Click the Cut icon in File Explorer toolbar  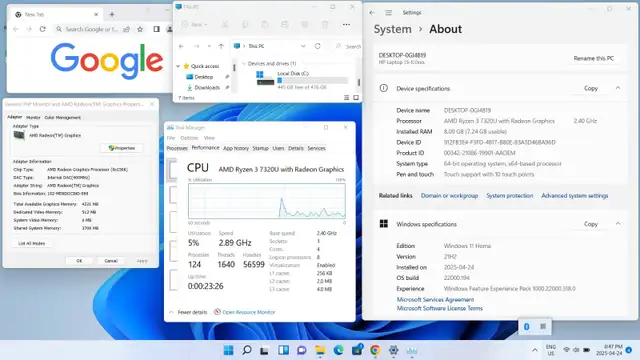(224, 24)
